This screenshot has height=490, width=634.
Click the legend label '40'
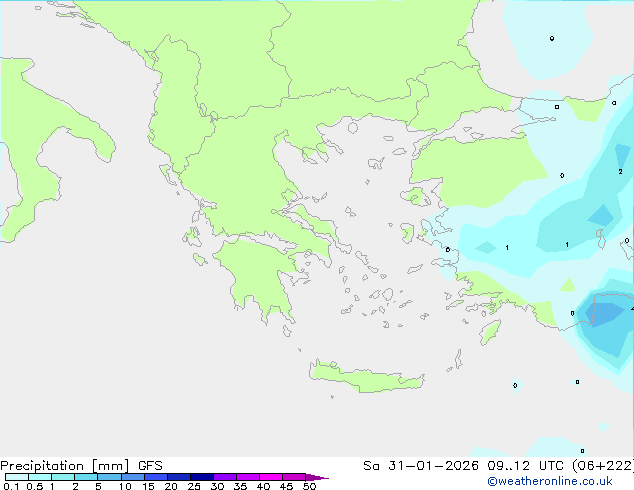(x=264, y=486)
